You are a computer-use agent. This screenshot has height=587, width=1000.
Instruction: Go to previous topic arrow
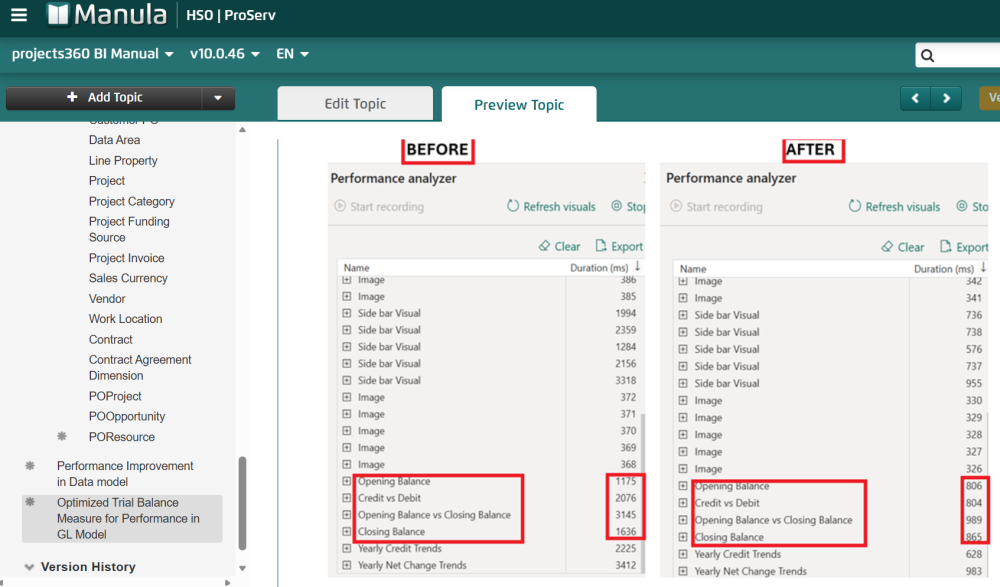915,98
